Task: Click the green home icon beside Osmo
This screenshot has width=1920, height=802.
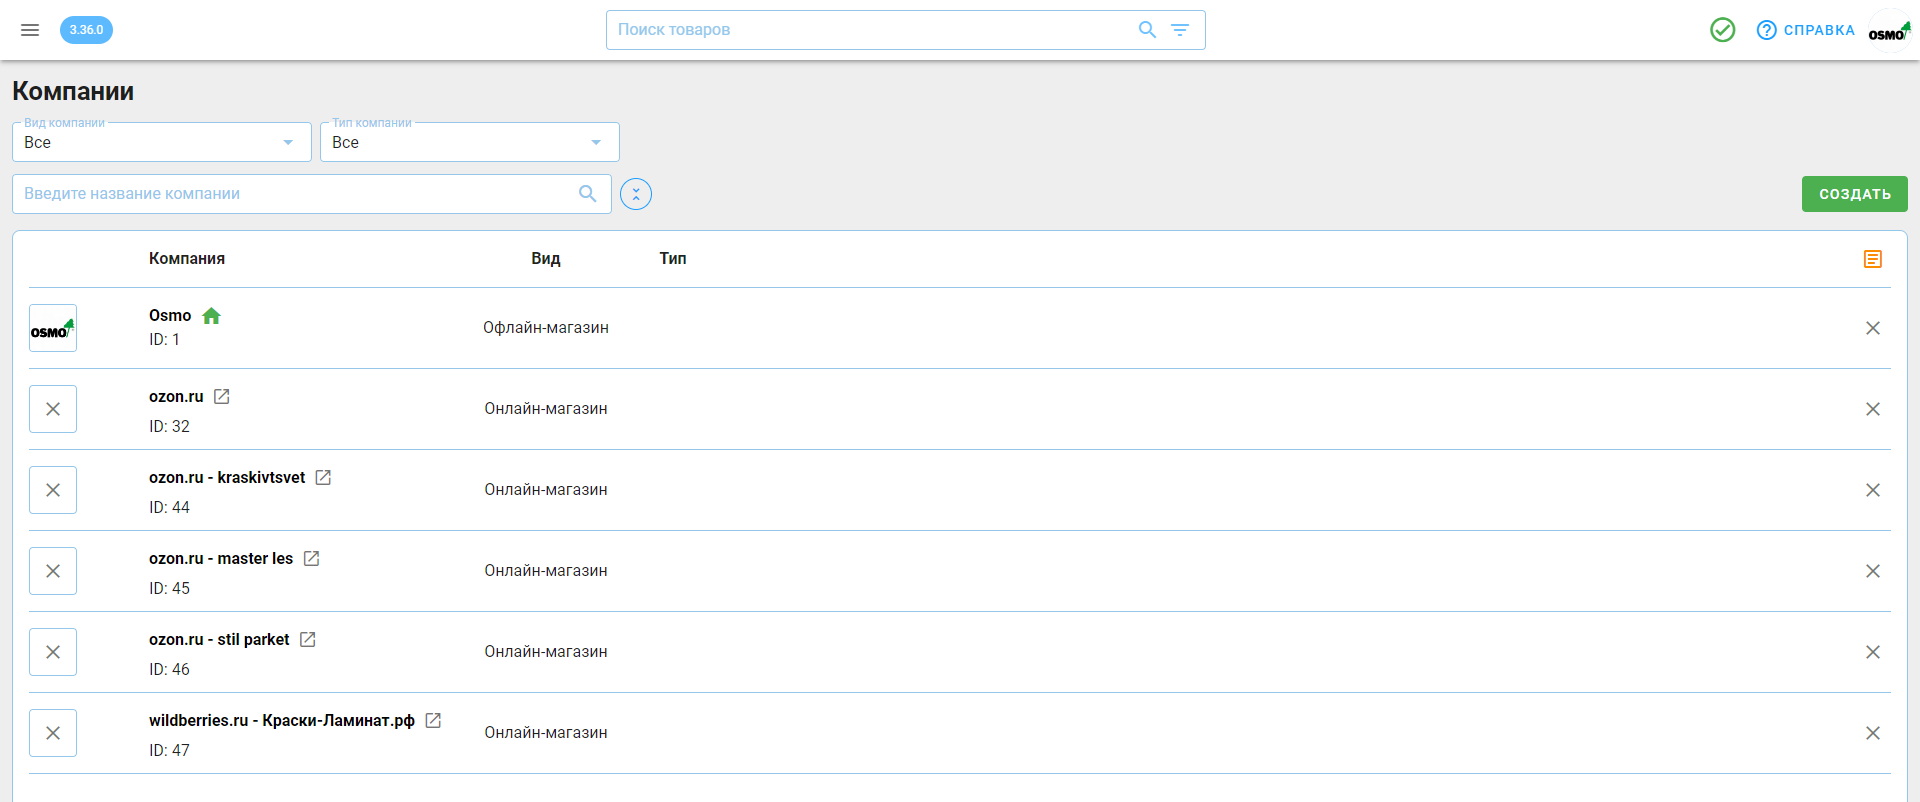Action: 211,316
